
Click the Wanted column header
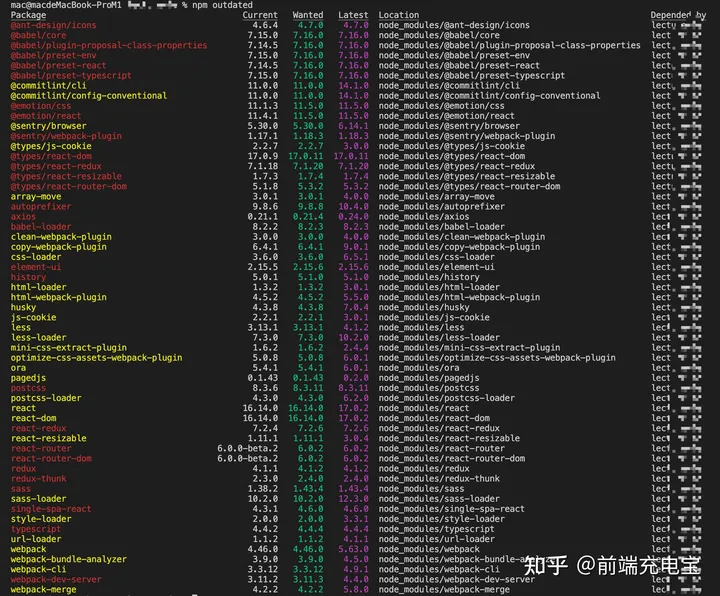[x=308, y=15]
